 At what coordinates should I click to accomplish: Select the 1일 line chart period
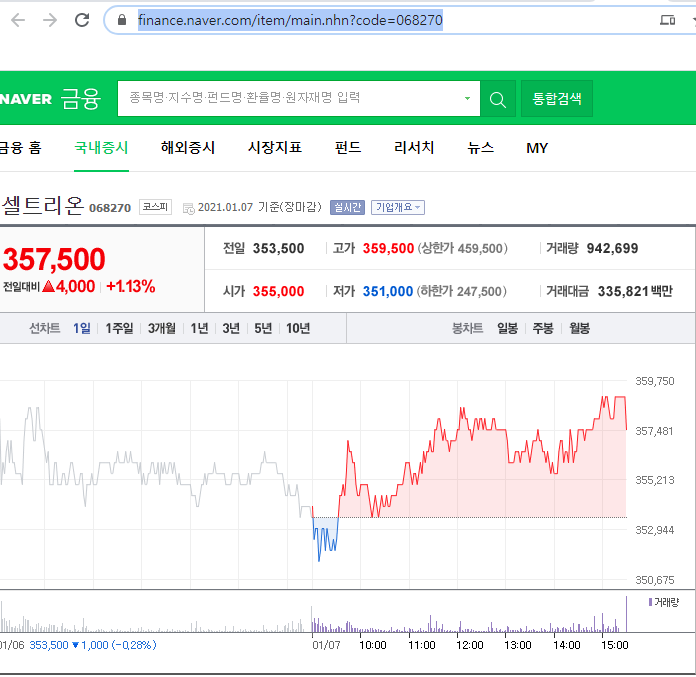pos(82,329)
